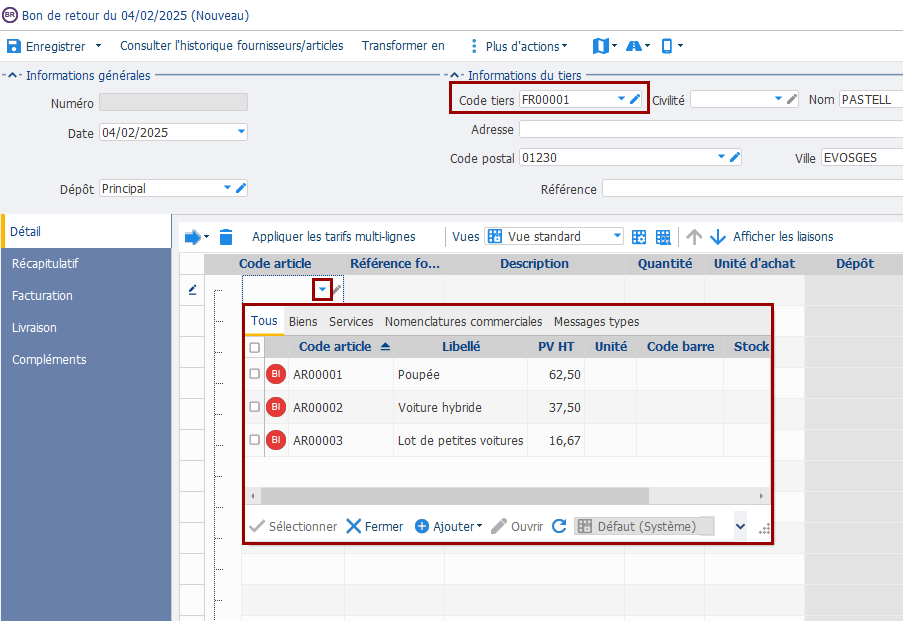903x621 pixels.
Task: Open the Défaut (Système) view dropdown
Action: click(x=644, y=526)
